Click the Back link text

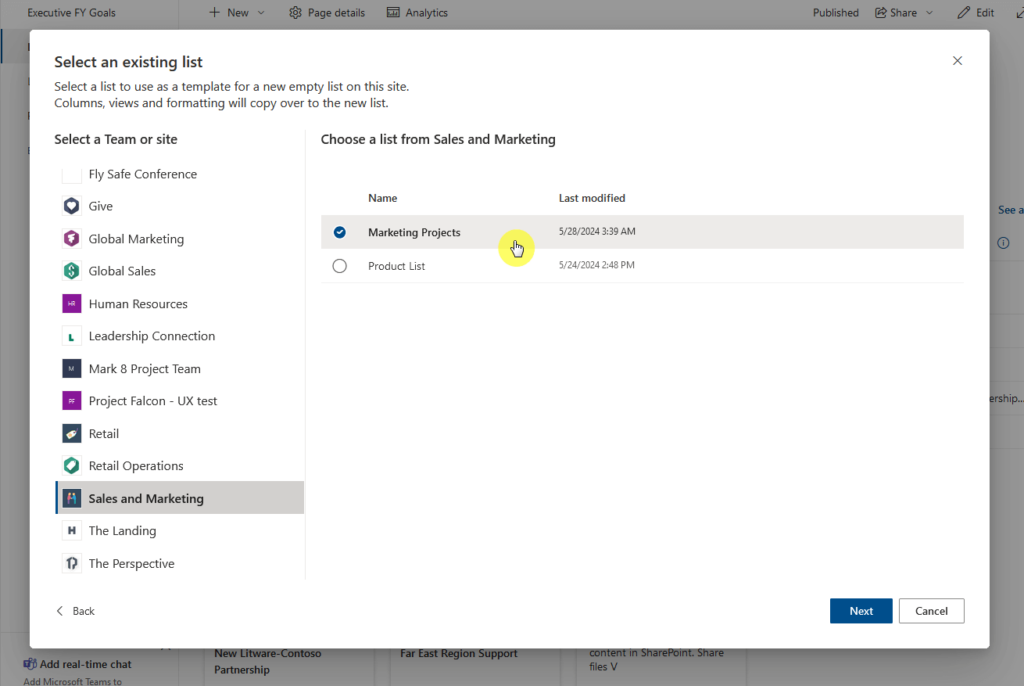[84, 611]
